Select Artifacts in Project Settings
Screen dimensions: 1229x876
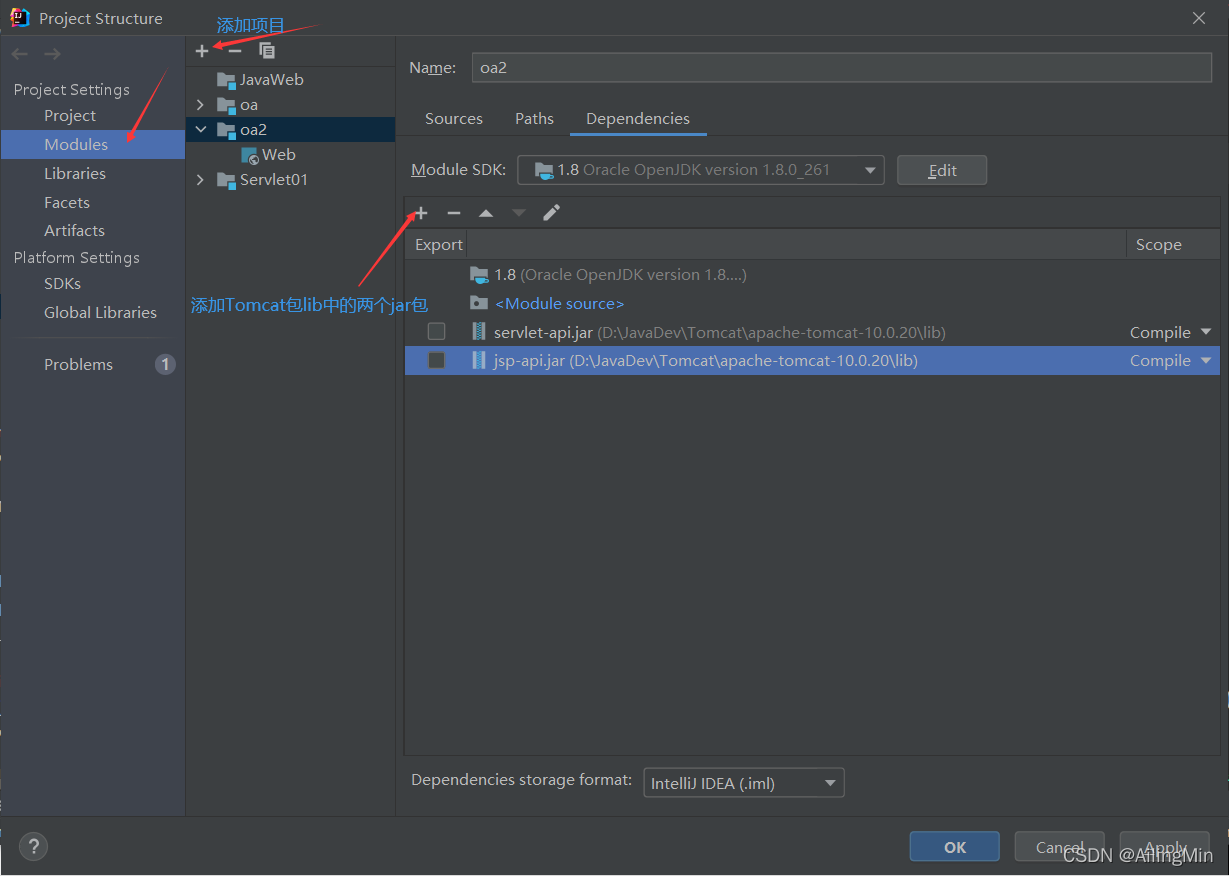pyautogui.click(x=74, y=231)
